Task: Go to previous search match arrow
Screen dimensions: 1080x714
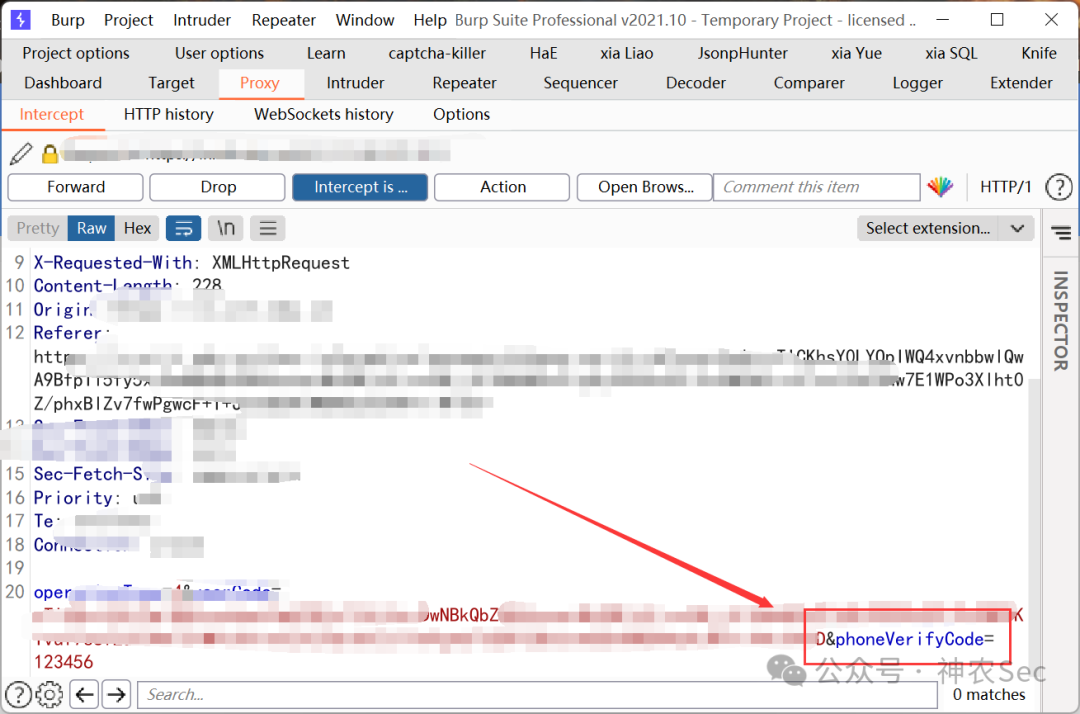Action: 85,695
